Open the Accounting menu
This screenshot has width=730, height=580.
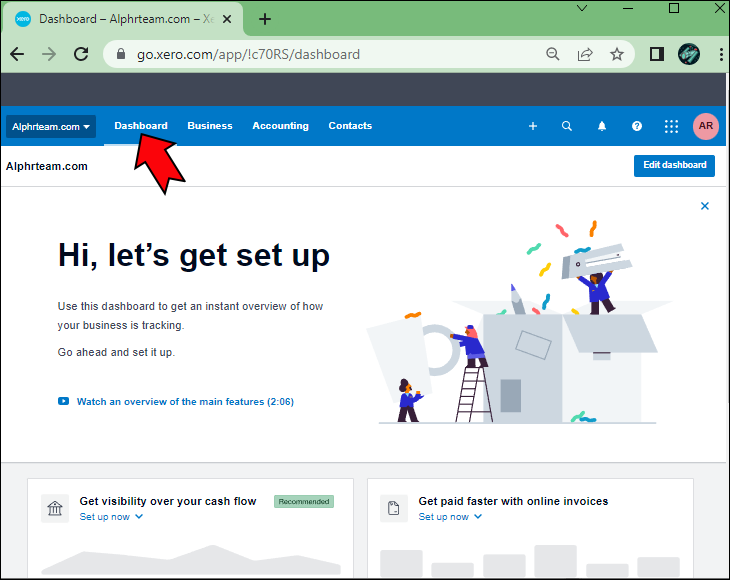click(280, 126)
